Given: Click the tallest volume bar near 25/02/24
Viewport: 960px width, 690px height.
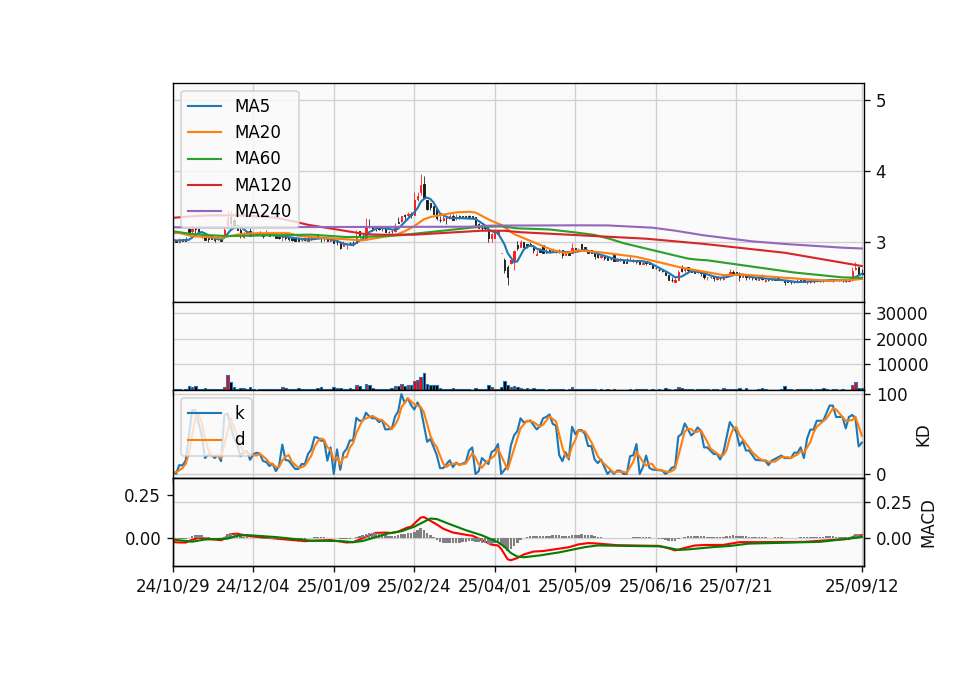Looking at the screenshot, I should pyautogui.click(x=424, y=381).
